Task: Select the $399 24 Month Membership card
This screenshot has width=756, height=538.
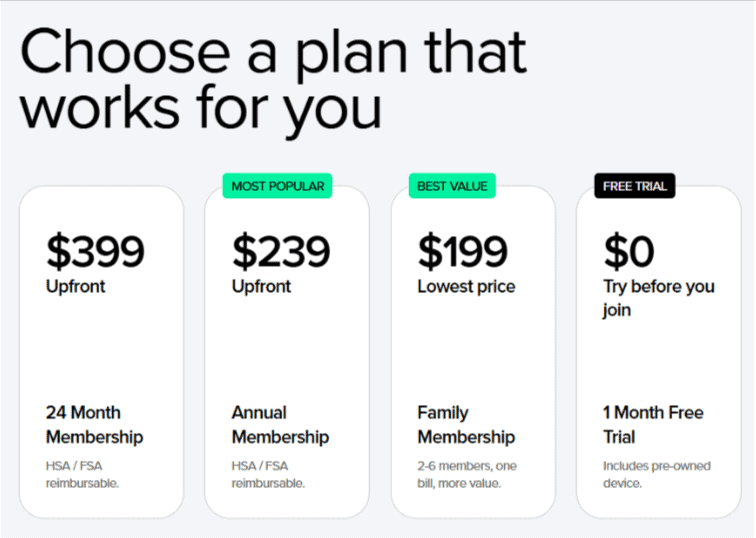Action: click(x=101, y=350)
